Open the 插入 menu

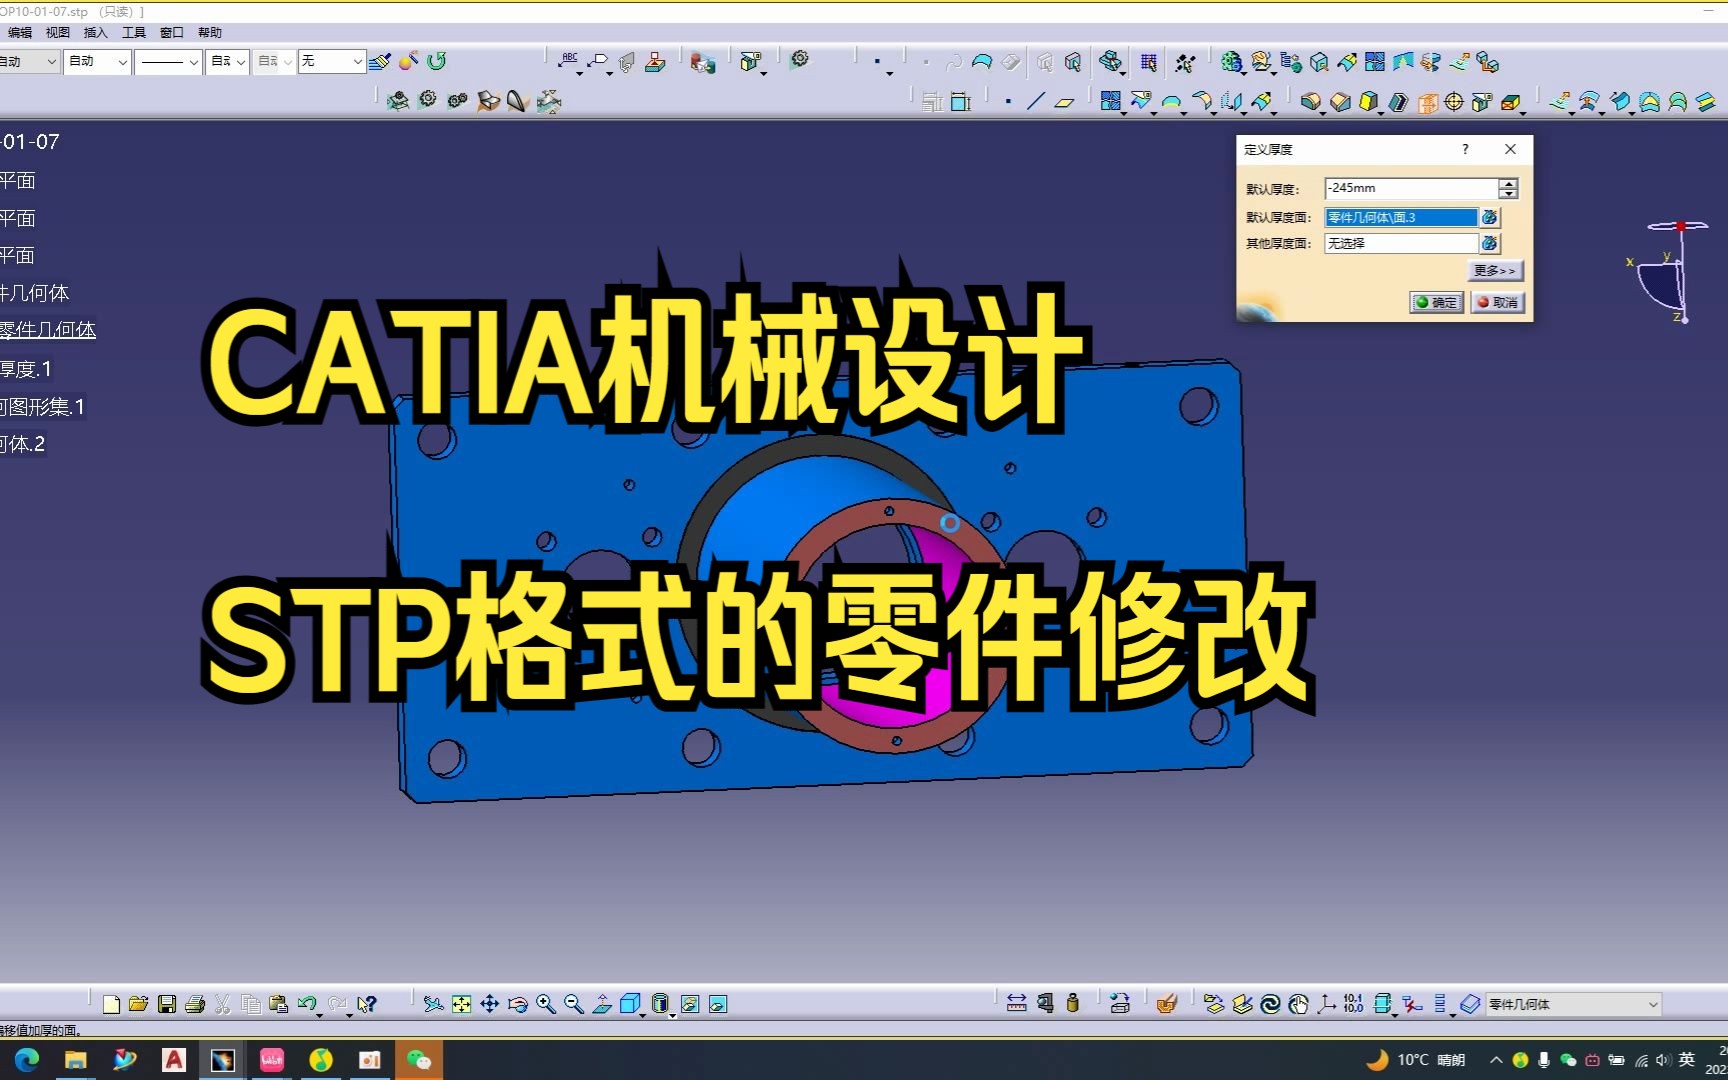(x=95, y=32)
